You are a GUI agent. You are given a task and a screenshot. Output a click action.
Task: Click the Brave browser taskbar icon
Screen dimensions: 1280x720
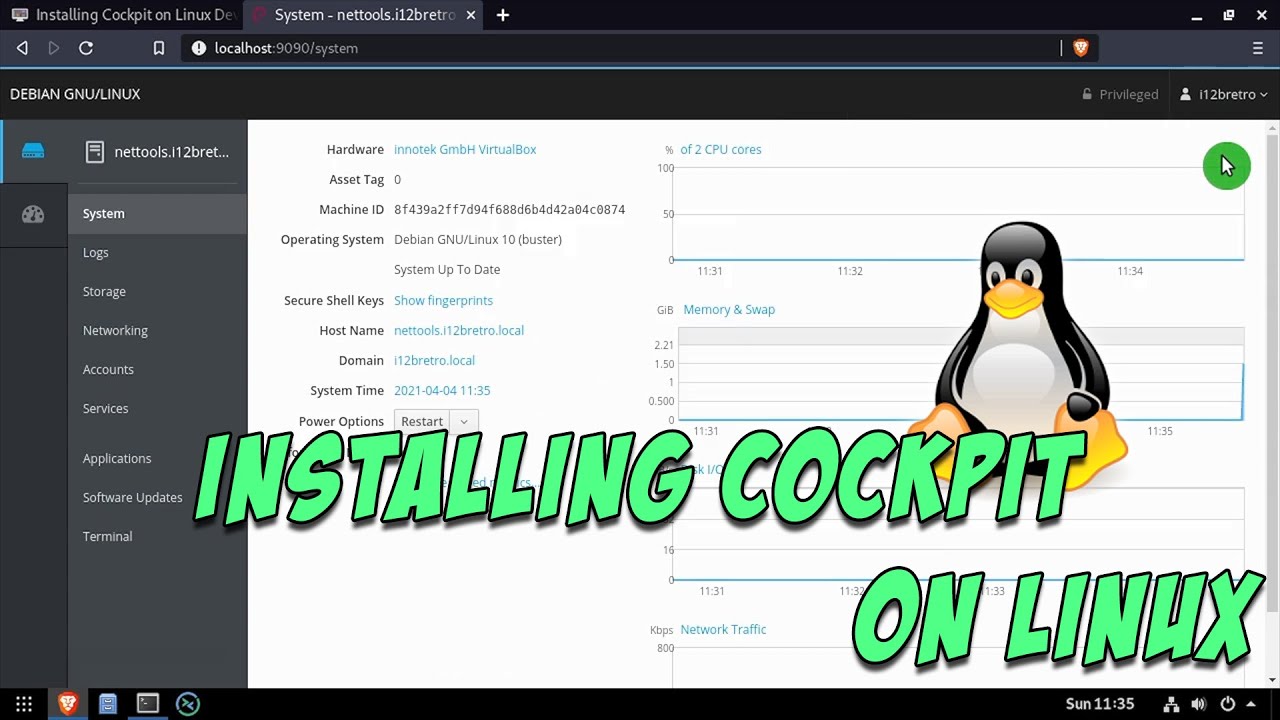[x=68, y=704]
